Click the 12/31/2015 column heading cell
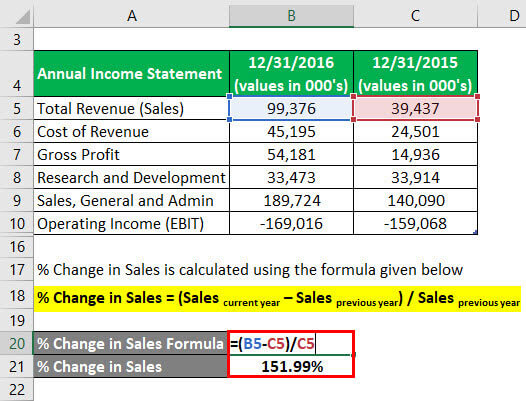The height and width of the screenshot is (401, 526). [415, 74]
